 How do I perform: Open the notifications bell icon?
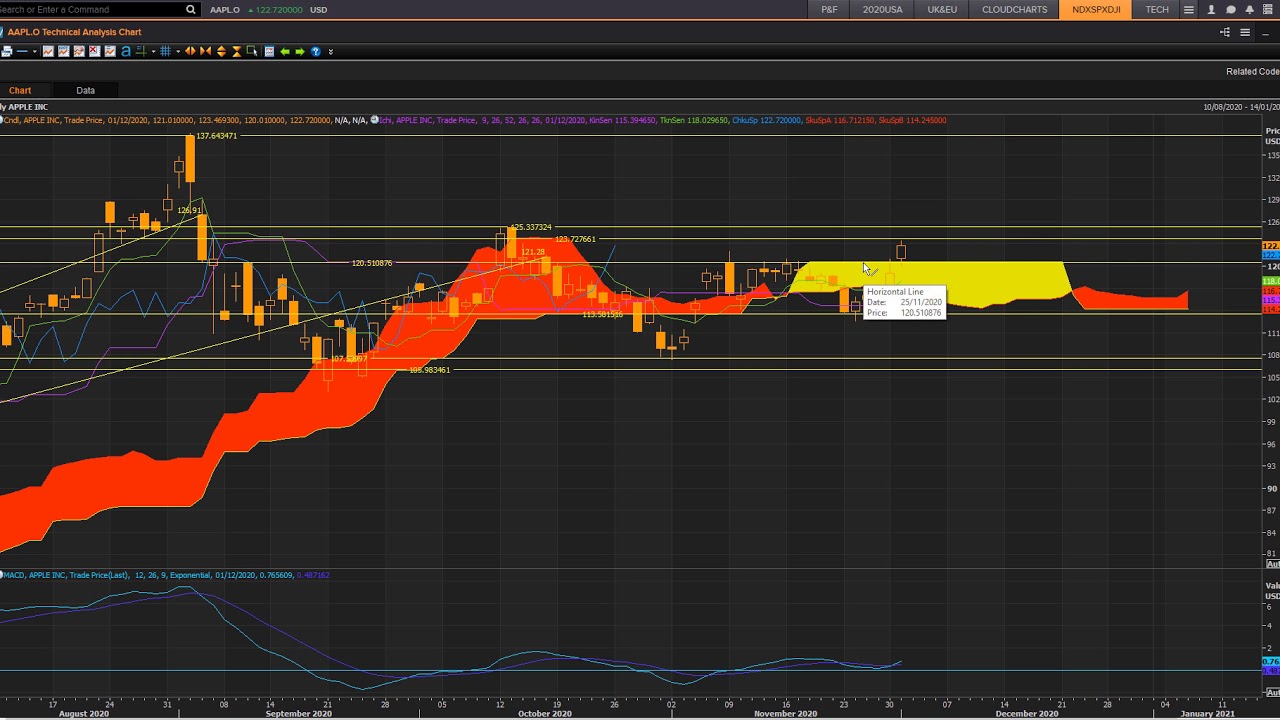(x=1249, y=9)
